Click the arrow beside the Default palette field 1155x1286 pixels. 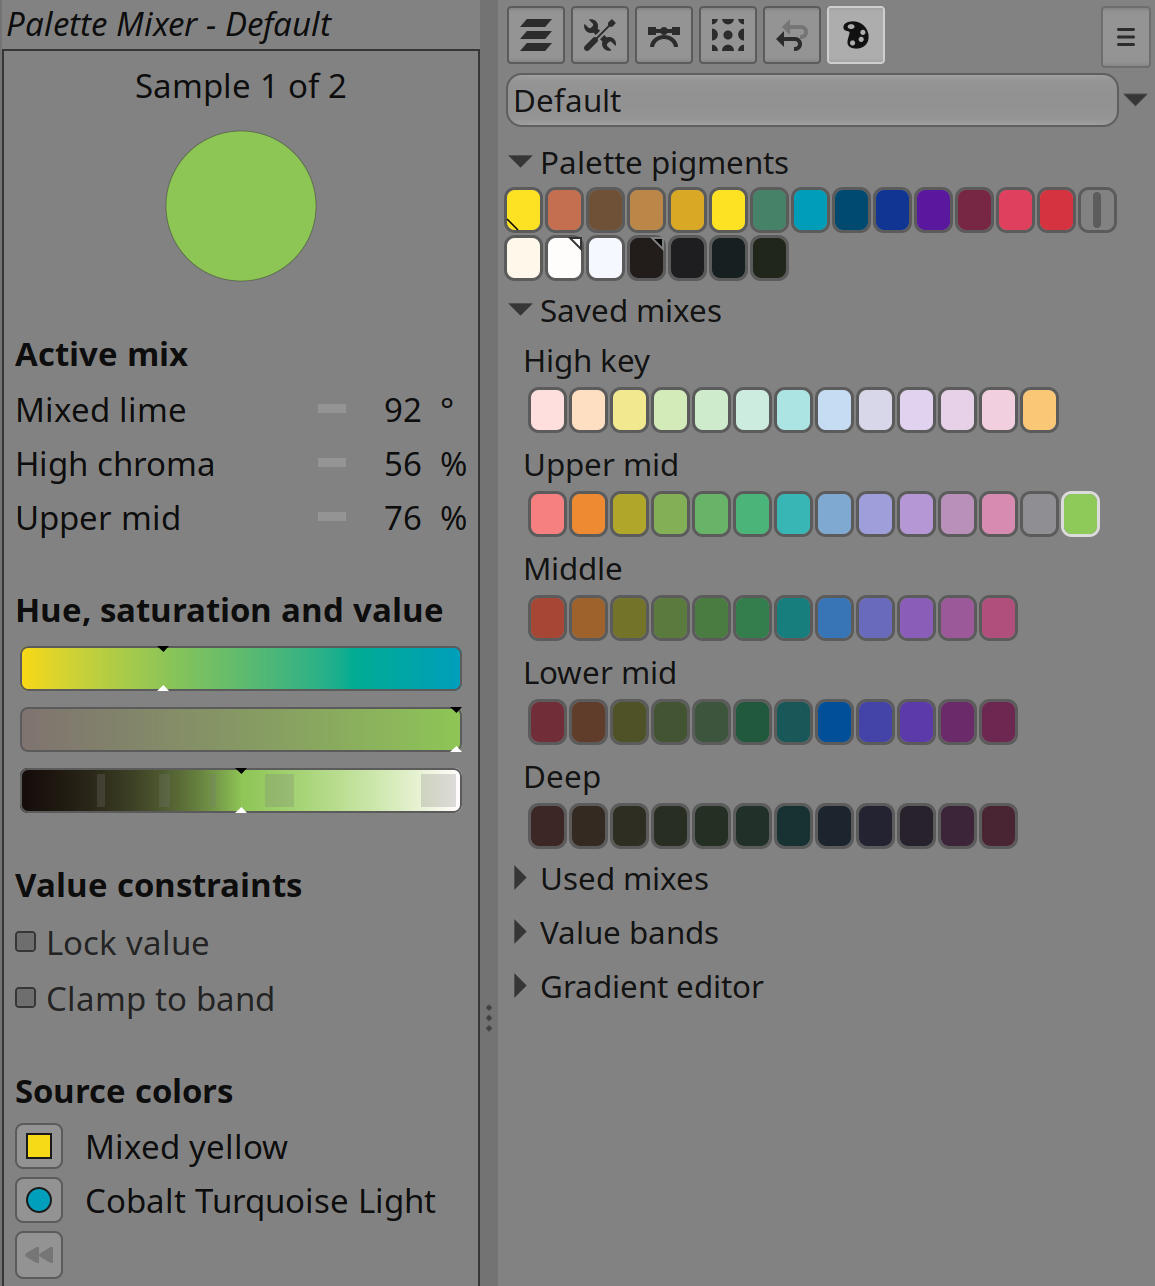coord(1135,100)
